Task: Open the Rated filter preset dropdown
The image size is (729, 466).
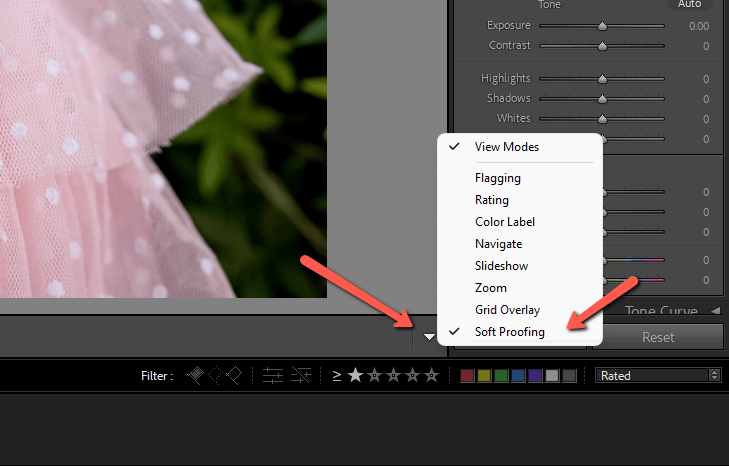Action: [x=658, y=375]
